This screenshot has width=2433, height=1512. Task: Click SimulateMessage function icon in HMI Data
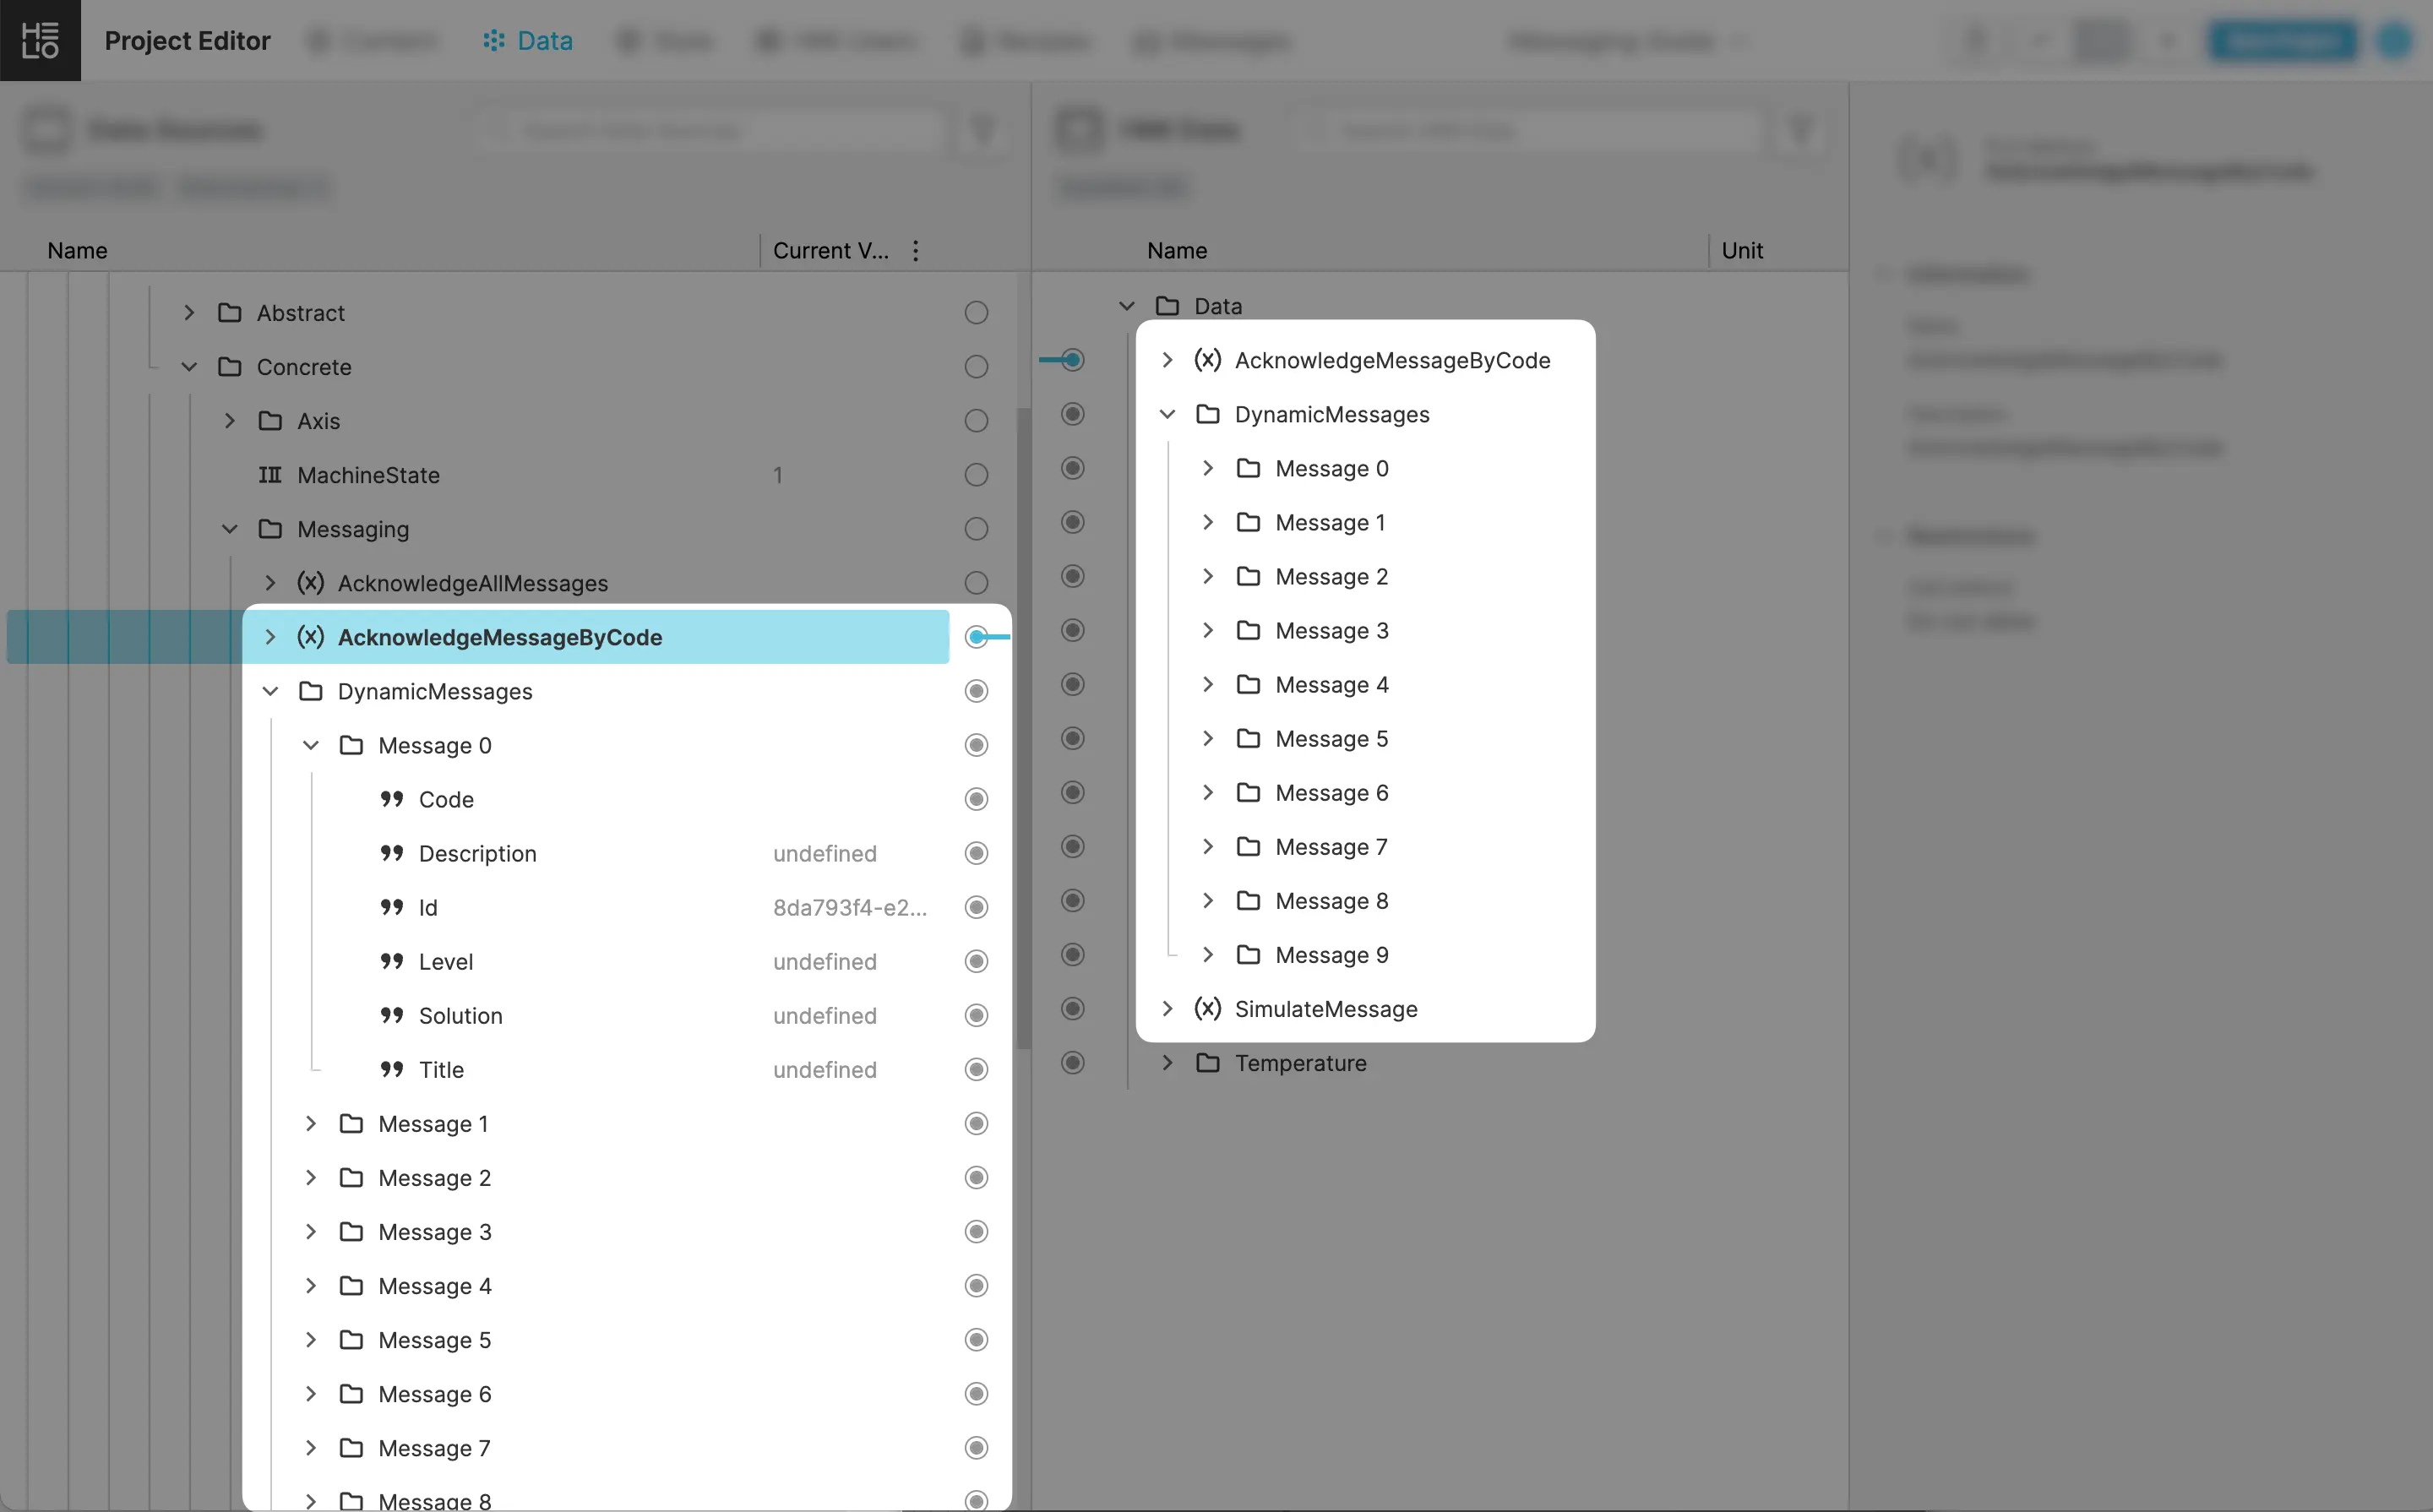pos(1207,1009)
